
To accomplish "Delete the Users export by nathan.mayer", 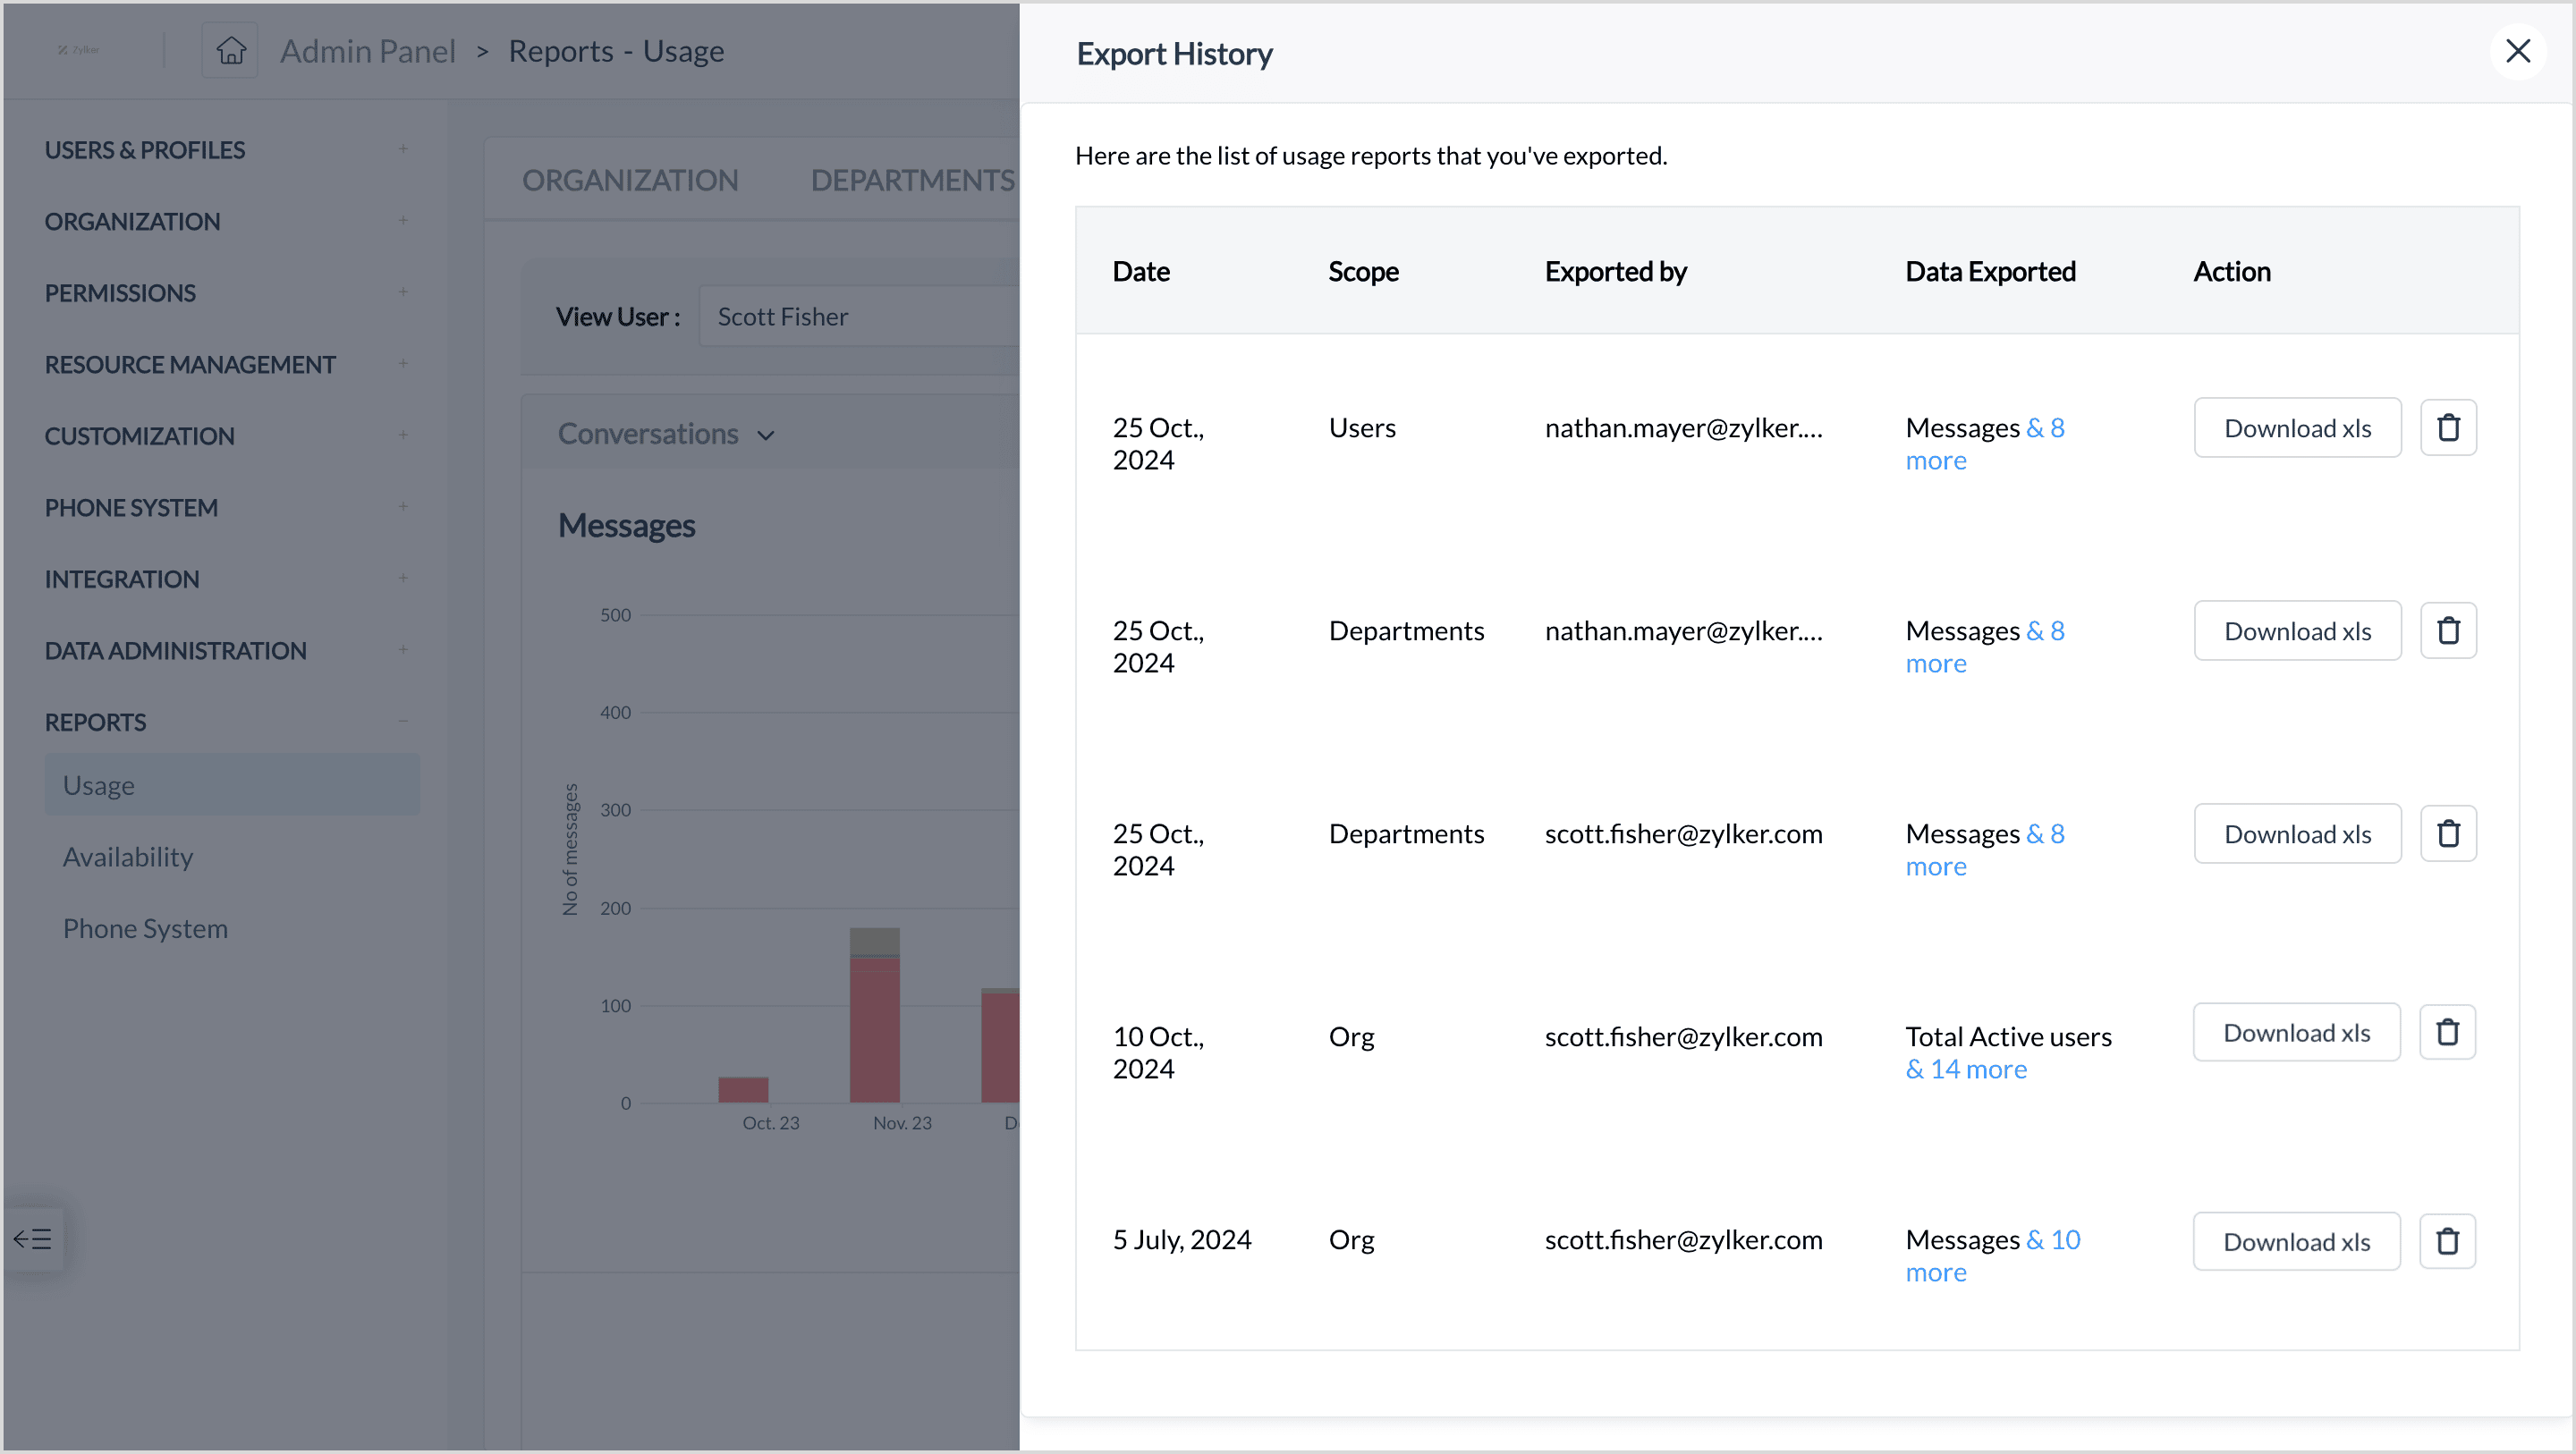I will point(2448,428).
